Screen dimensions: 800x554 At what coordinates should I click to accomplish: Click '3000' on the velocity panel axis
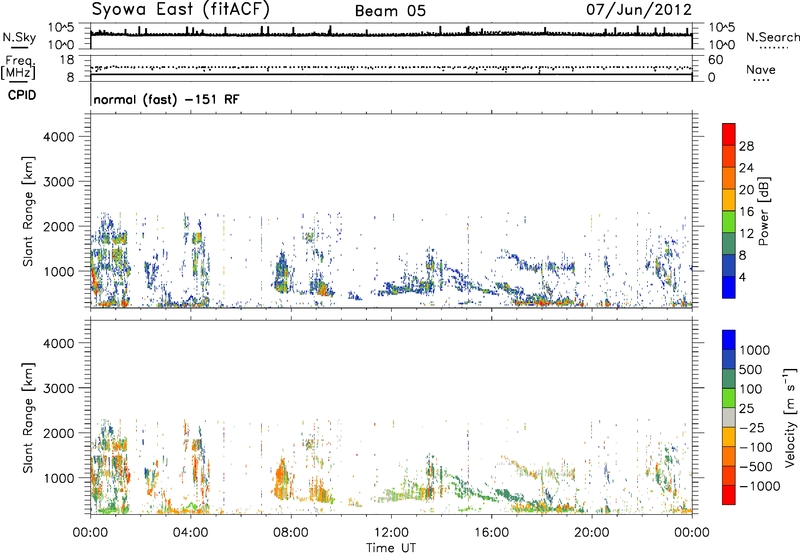pos(59,388)
